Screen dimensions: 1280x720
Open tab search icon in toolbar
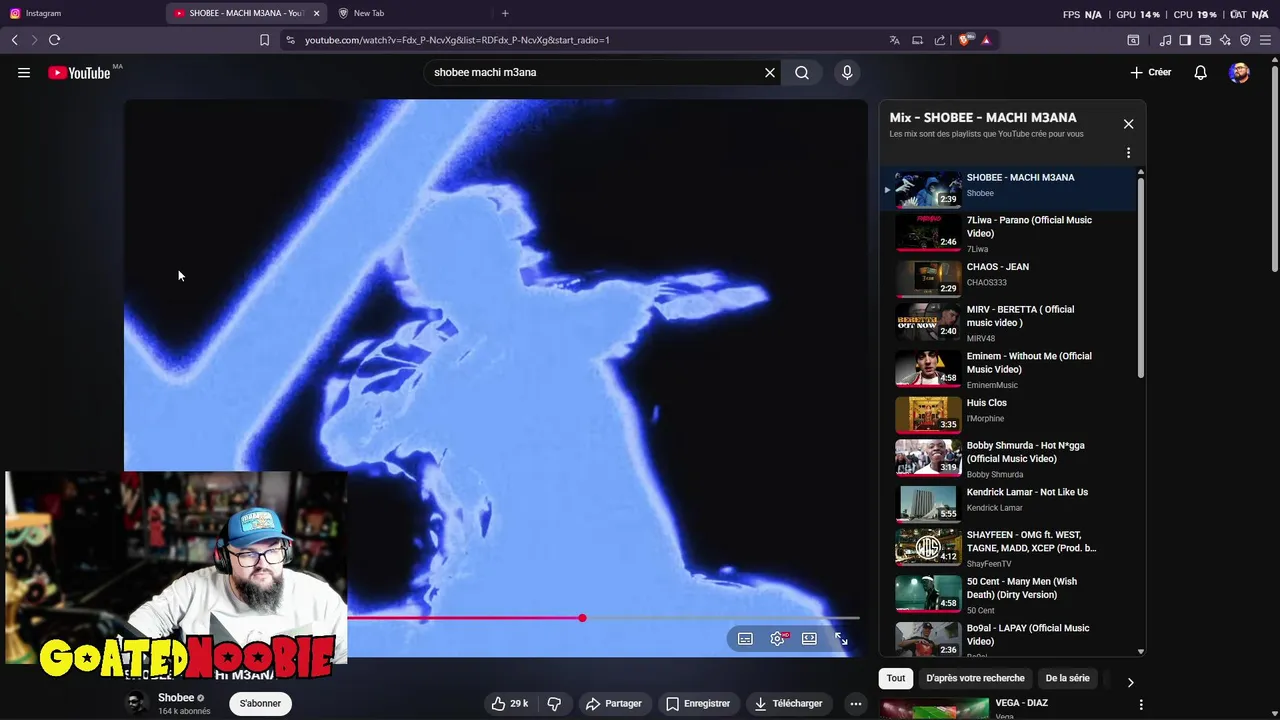(1133, 40)
